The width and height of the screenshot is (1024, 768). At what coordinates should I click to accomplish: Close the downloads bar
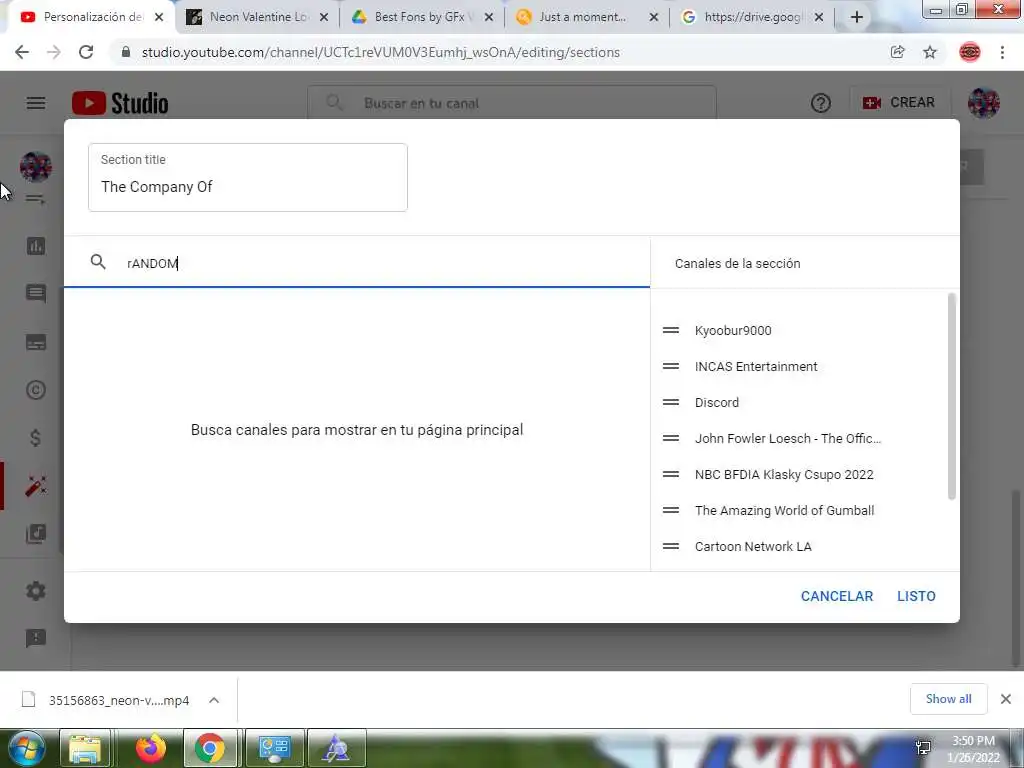tap(1006, 699)
